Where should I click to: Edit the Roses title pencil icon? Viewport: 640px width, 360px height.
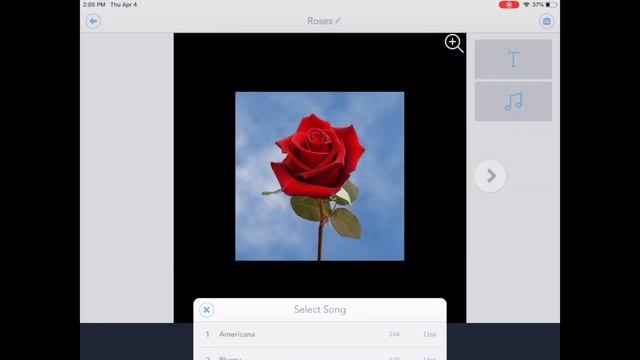click(338, 20)
